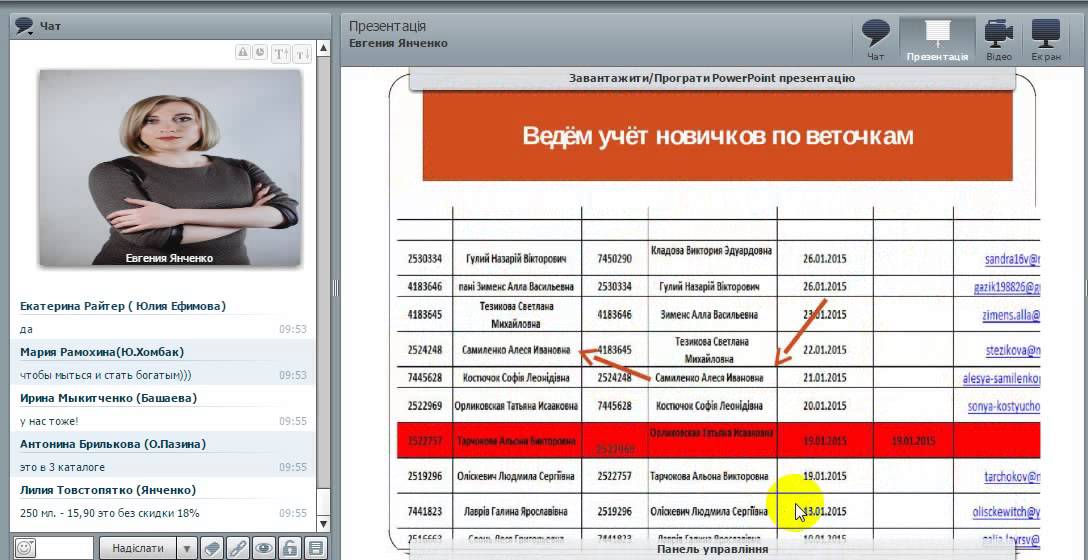This screenshot has width=1088, height=560.
Task: Click sender name Мария Рамохина(Ю.Хомбак)
Action: pyautogui.click(x=102, y=352)
